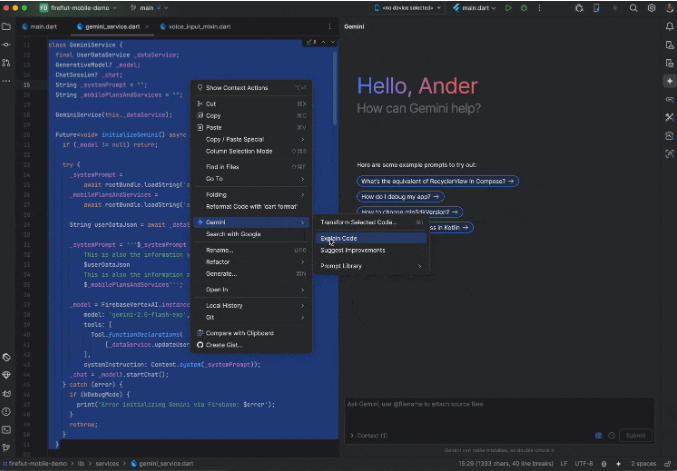Image resolution: width=677 pixels, height=471 pixels.
Task: Choose Search with Google
Action: click(251, 234)
